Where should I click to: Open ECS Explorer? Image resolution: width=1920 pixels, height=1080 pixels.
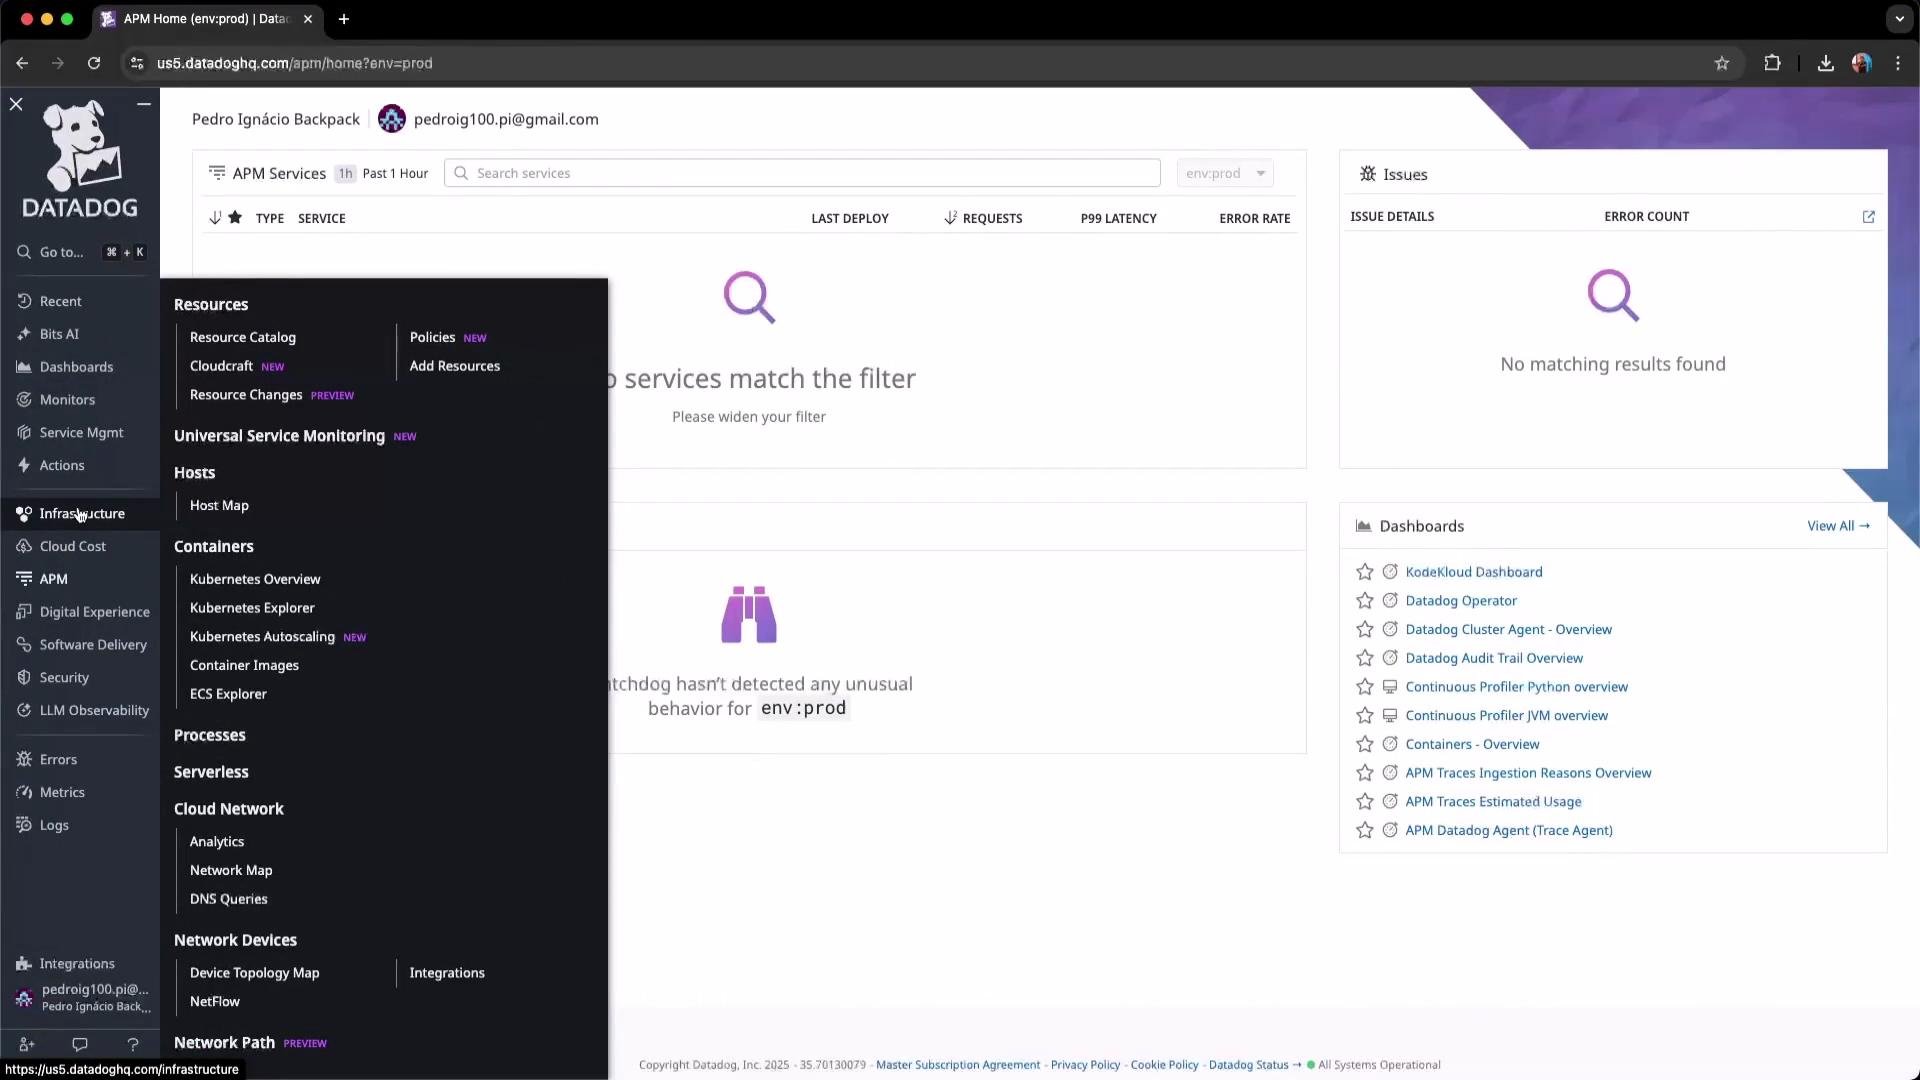coord(228,694)
